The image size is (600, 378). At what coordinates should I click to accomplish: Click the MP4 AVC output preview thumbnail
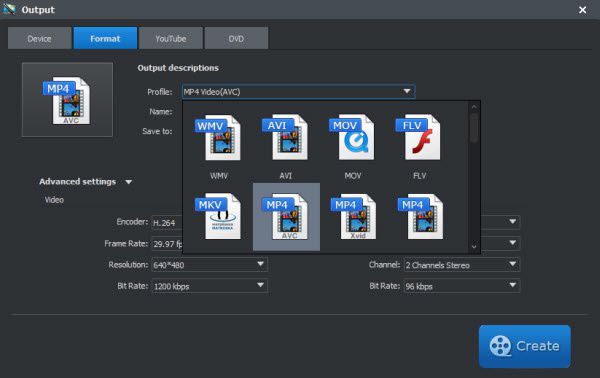click(67, 100)
